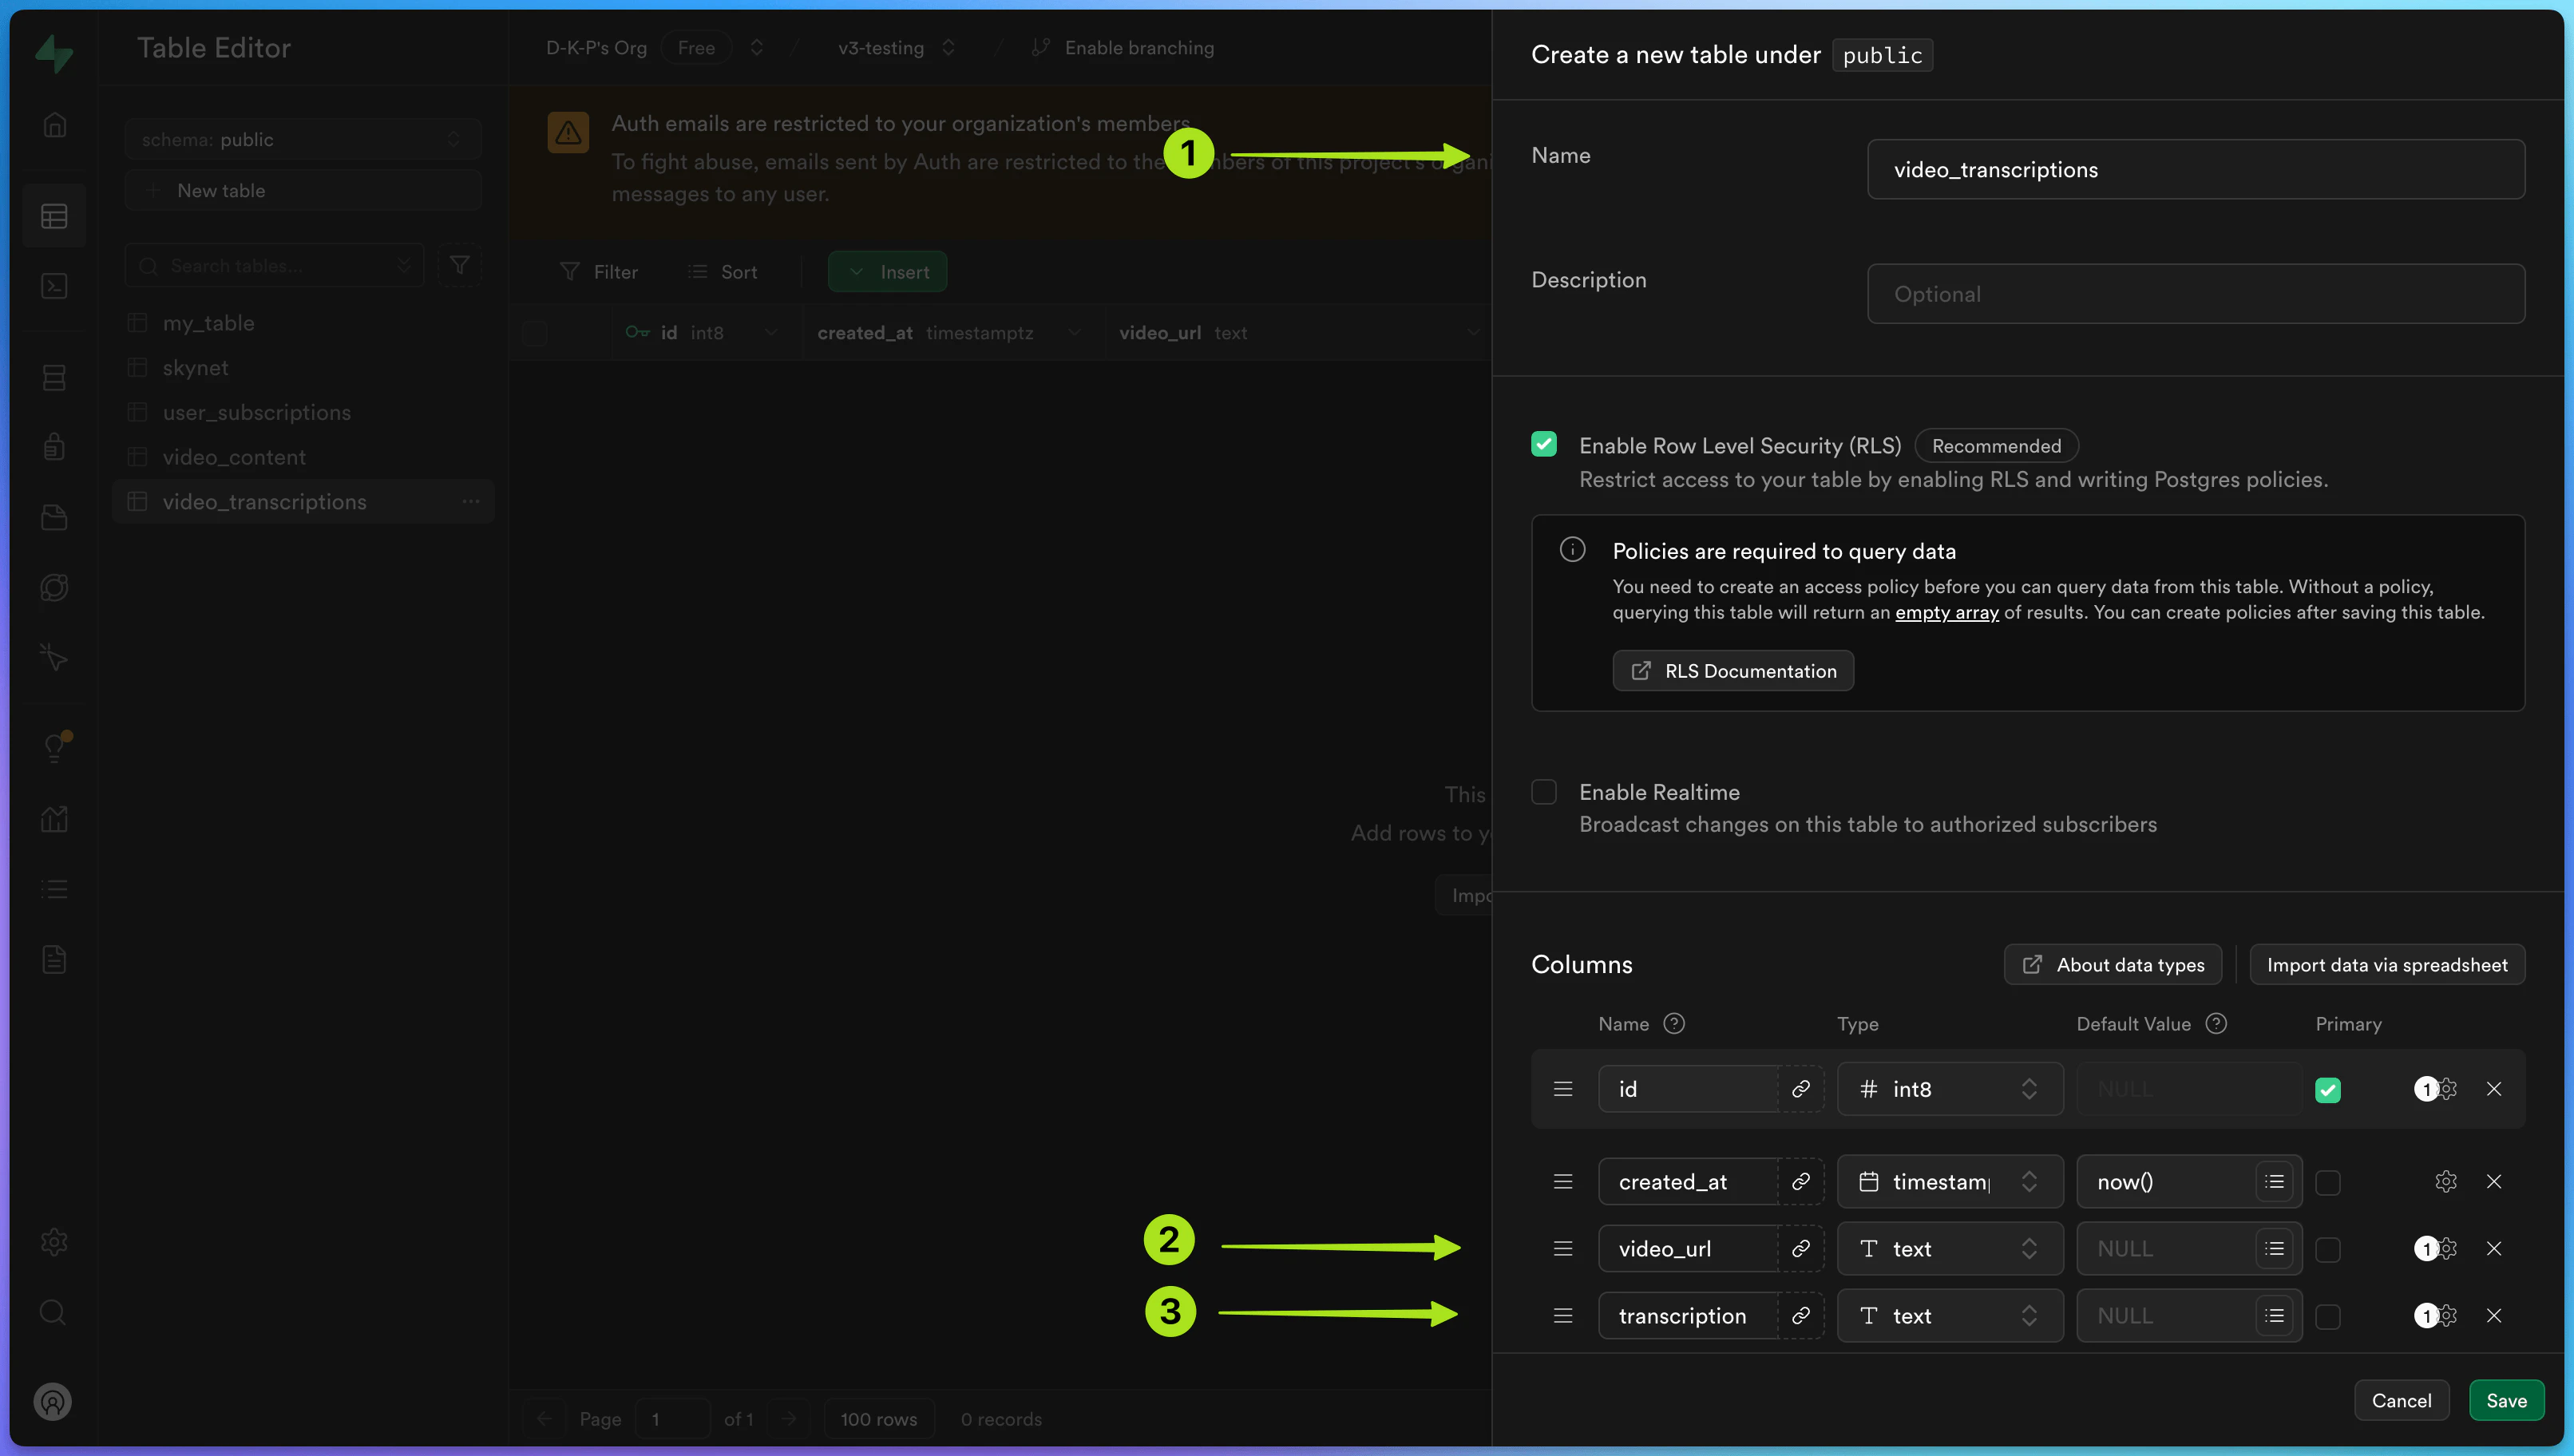
Task: Click the Description optional input field
Action: (2195, 294)
